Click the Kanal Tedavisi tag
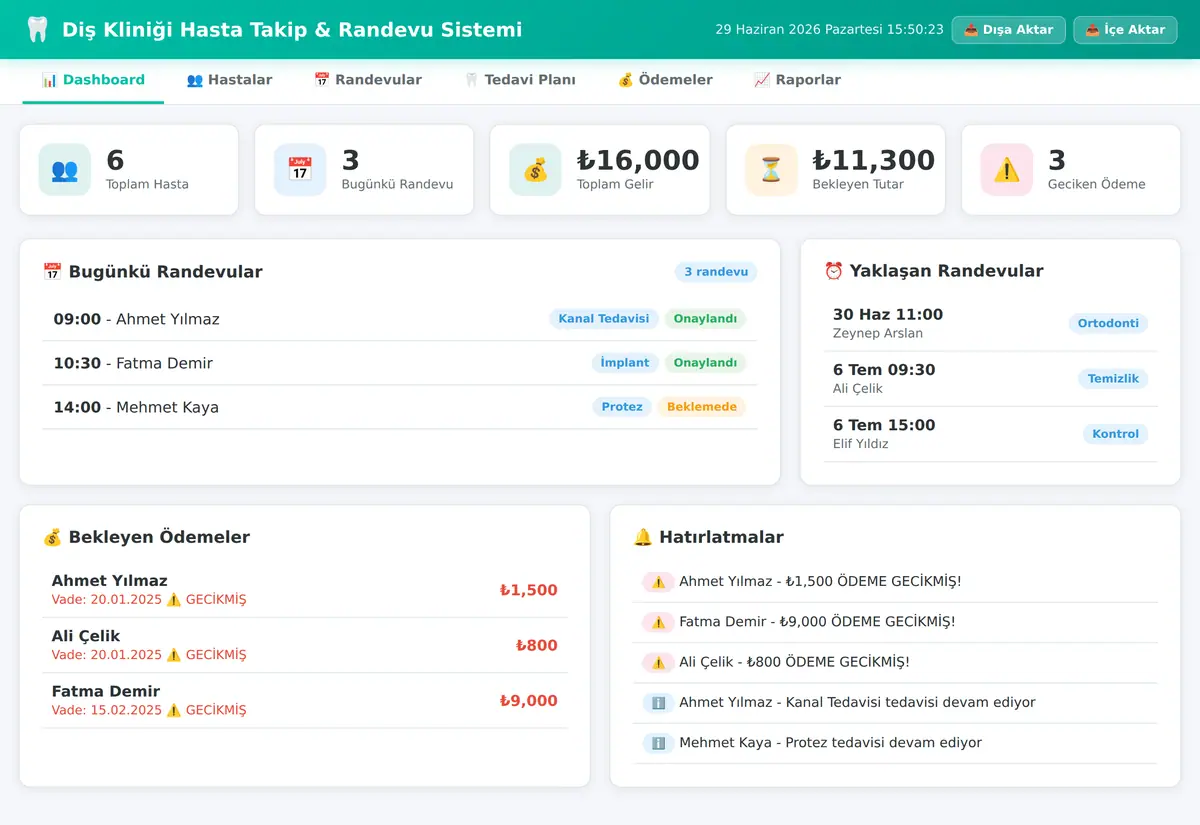 click(x=604, y=319)
